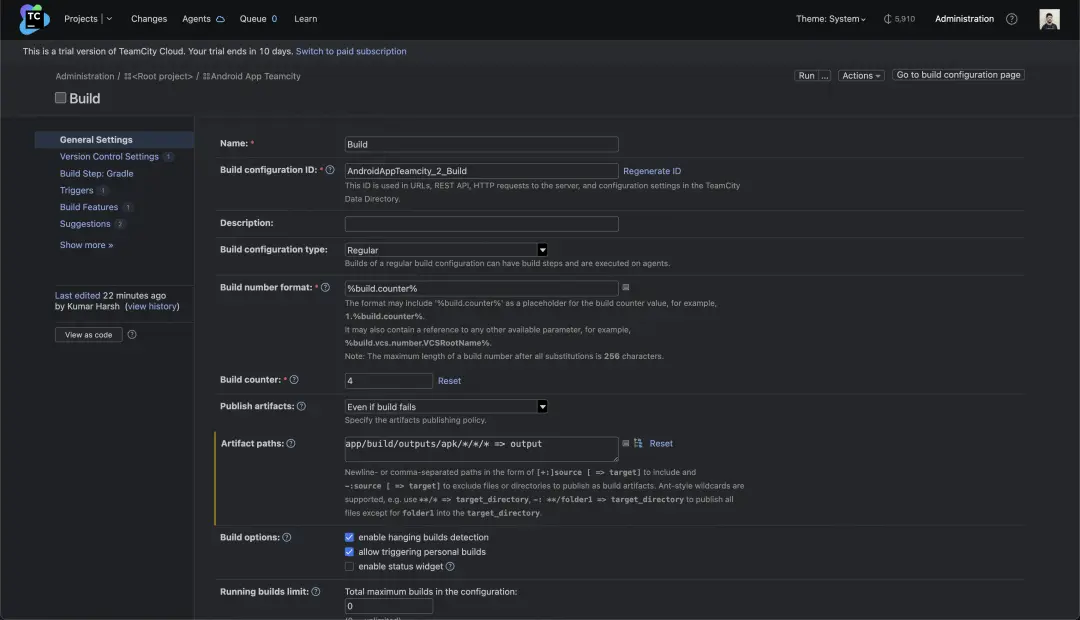The width and height of the screenshot is (1080, 620).
Task: Click the TeamCity logo icon
Action: pos(34,18)
